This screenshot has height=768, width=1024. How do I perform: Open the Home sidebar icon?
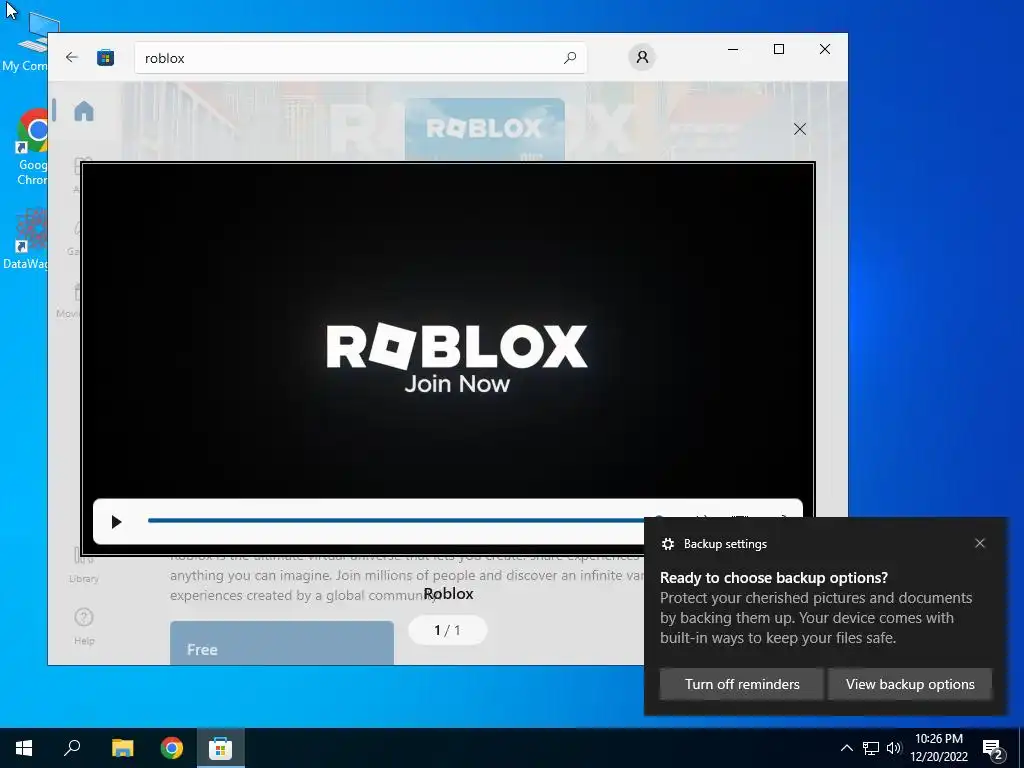tap(84, 111)
